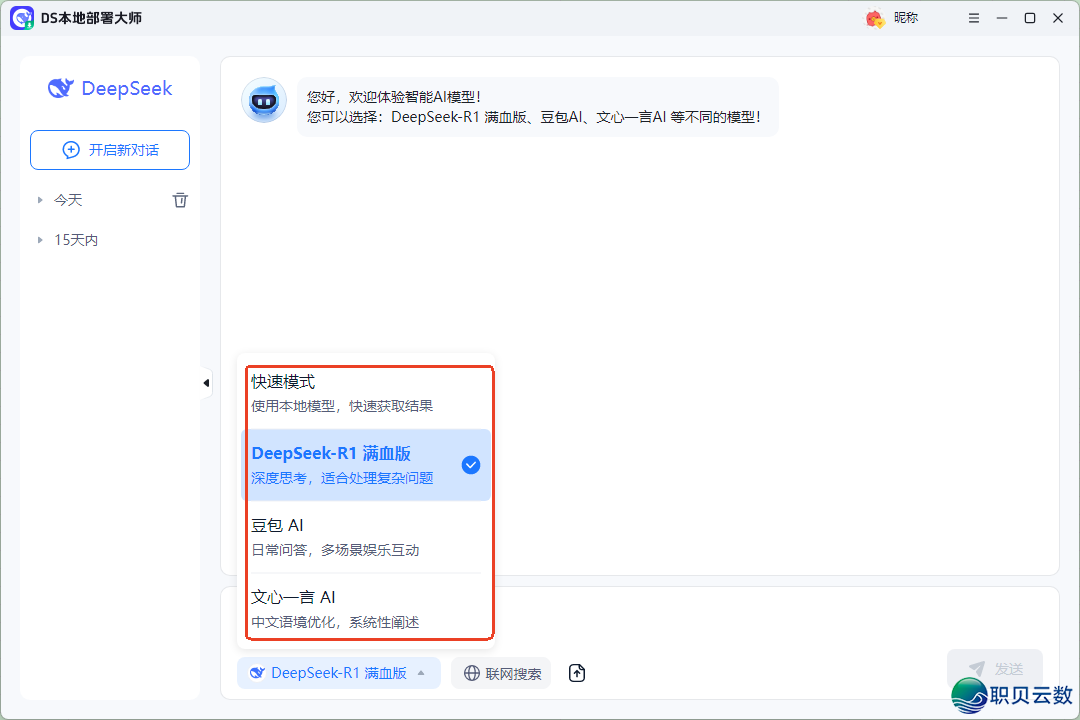Maximize the application window
The image size is (1080, 720).
[x=1030, y=19]
